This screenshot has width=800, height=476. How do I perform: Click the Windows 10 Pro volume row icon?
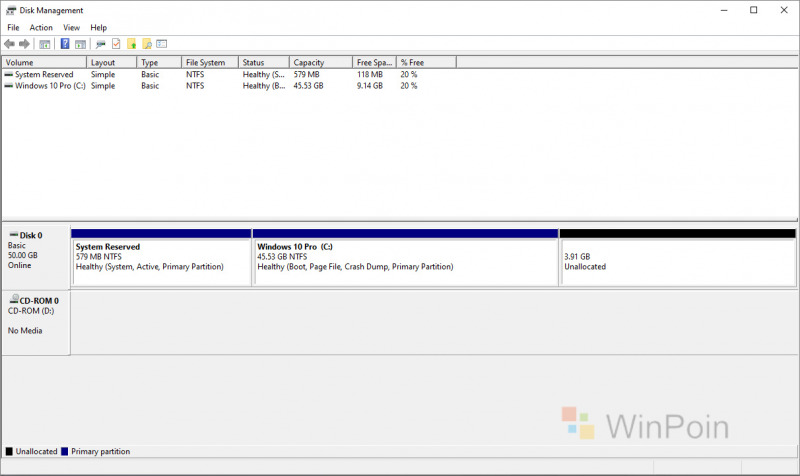(9, 86)
